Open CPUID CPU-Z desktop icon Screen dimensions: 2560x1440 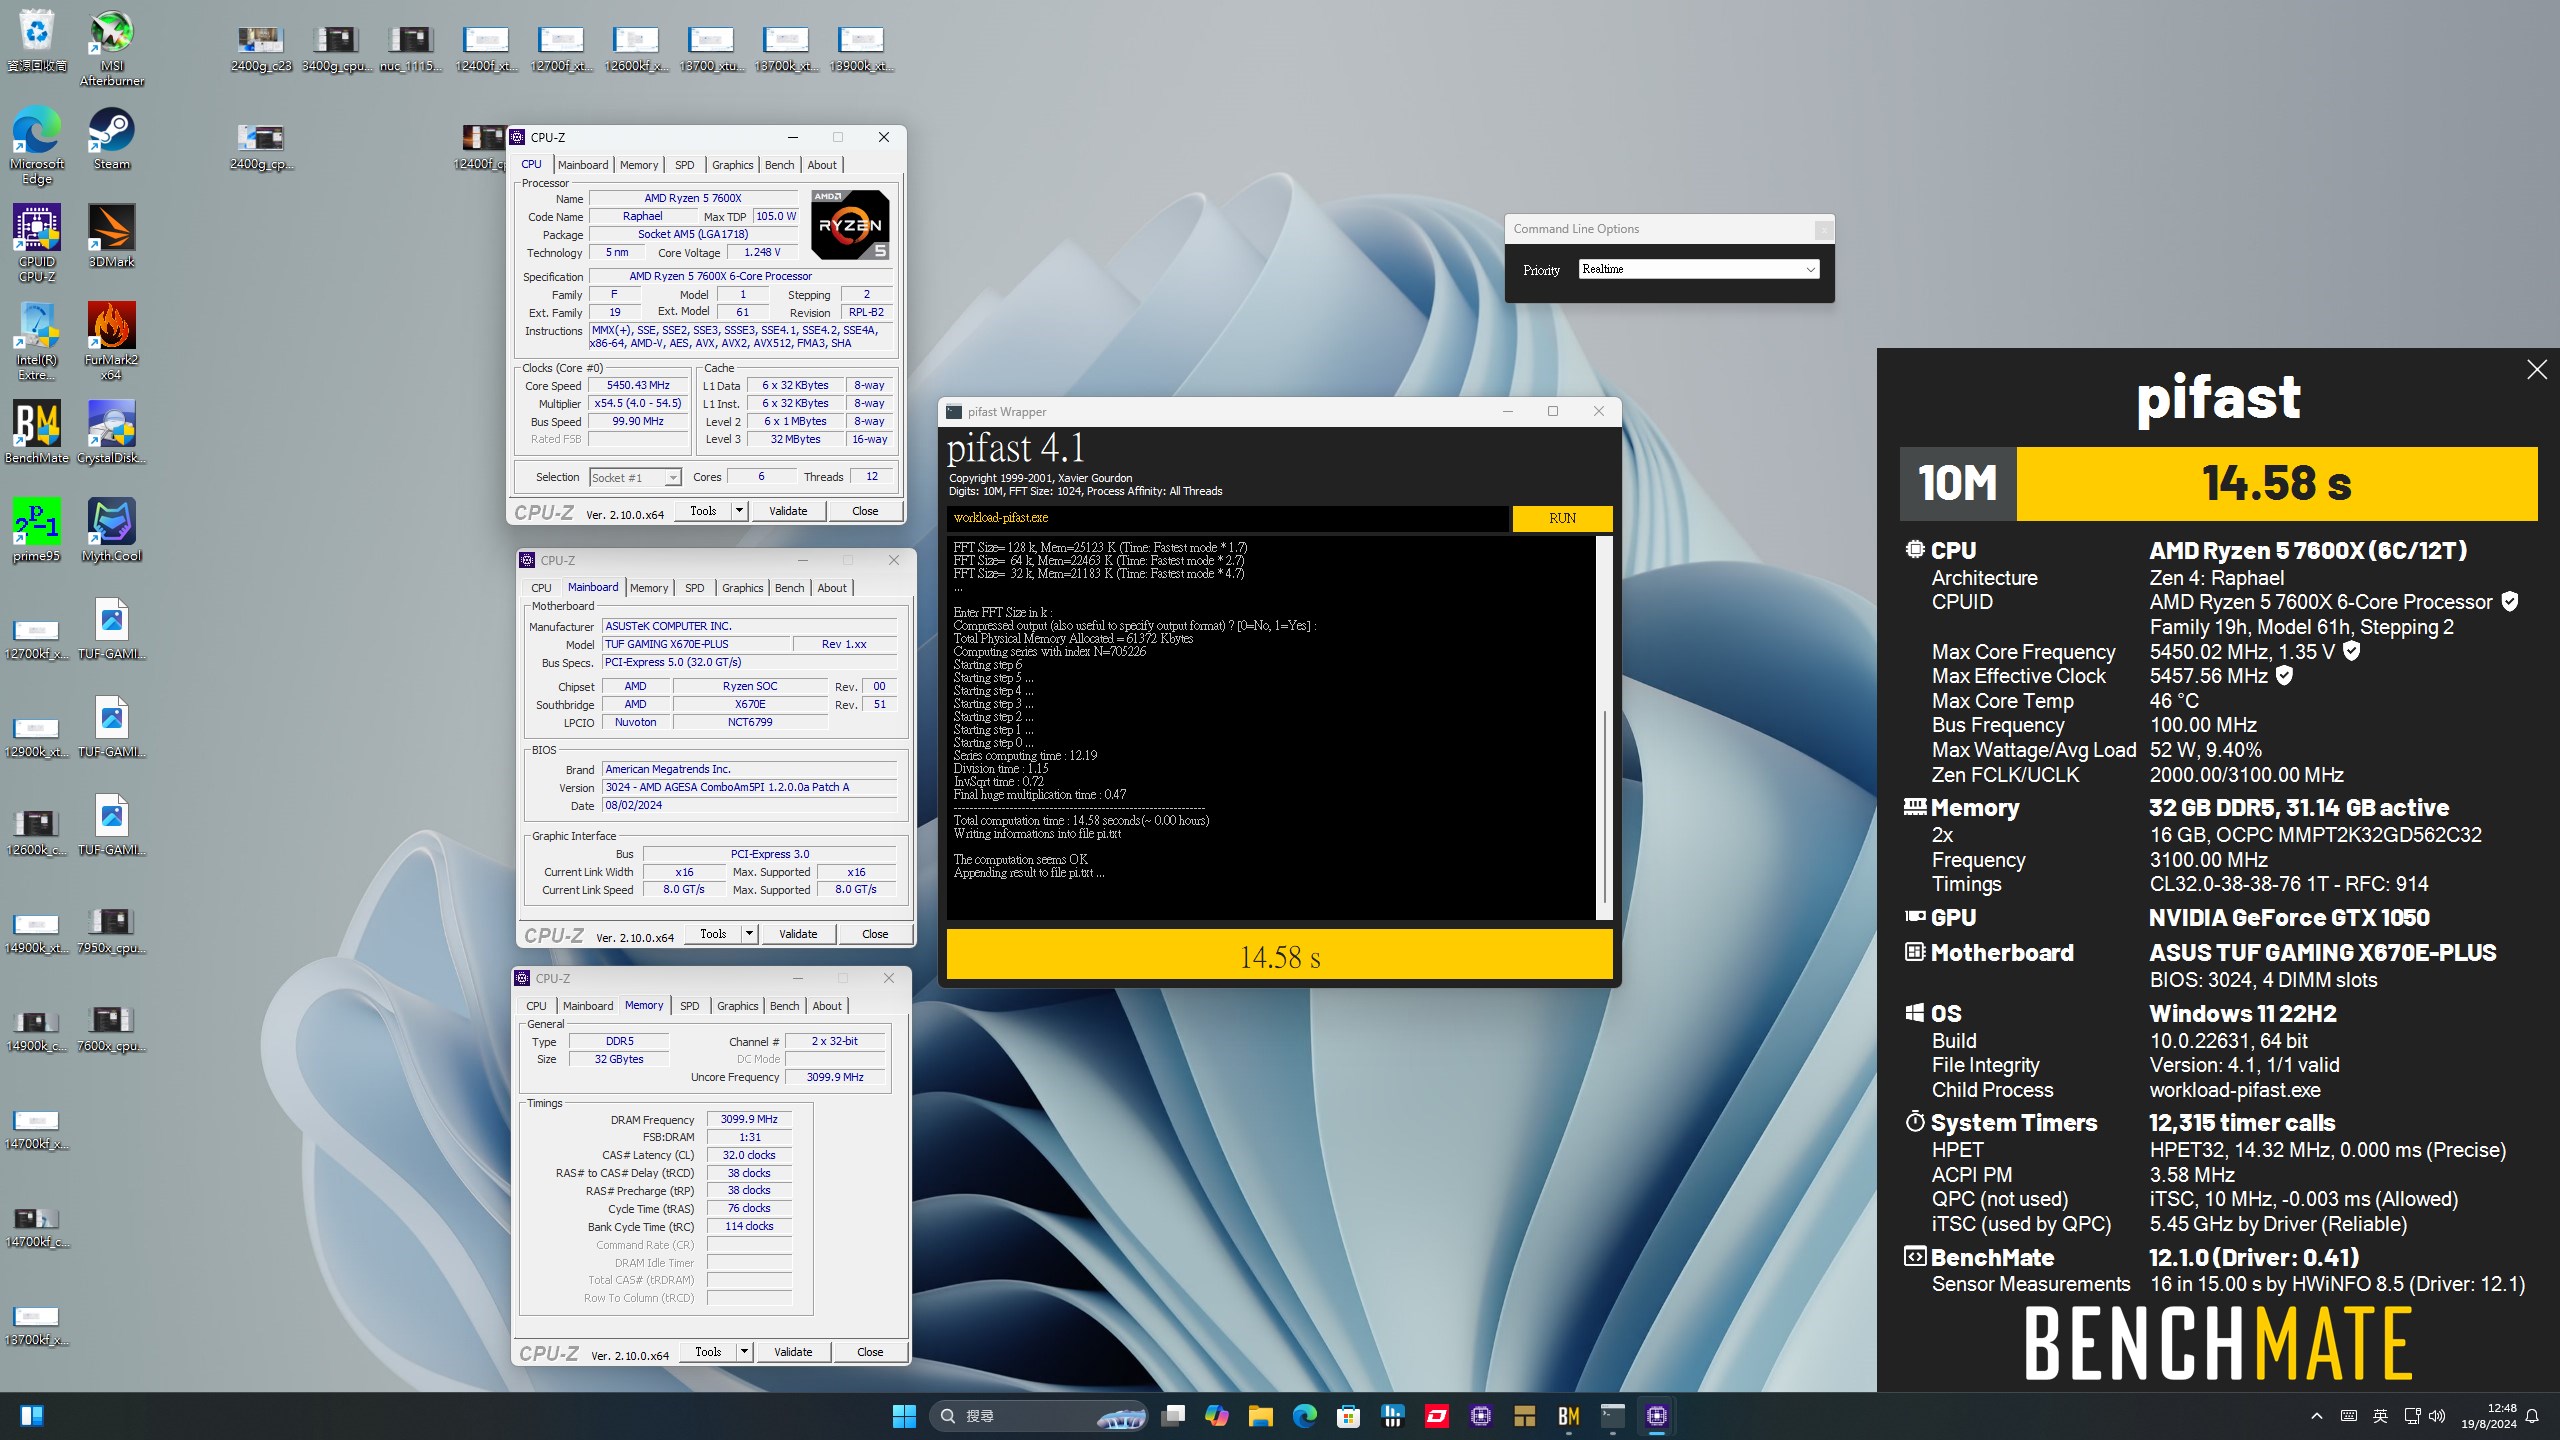(37, 243)
